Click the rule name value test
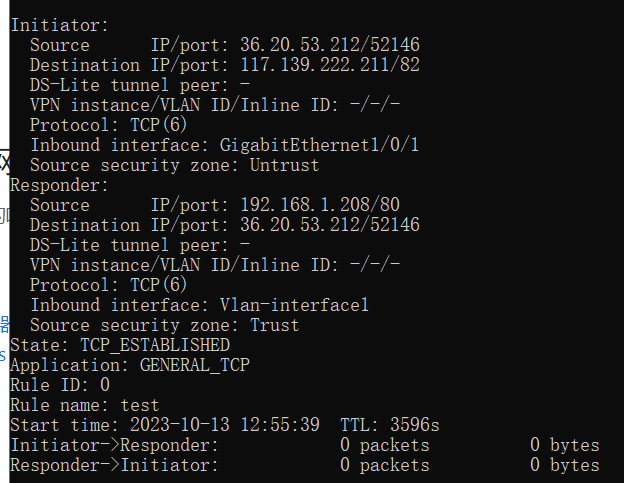 click(x=139, y=405)
